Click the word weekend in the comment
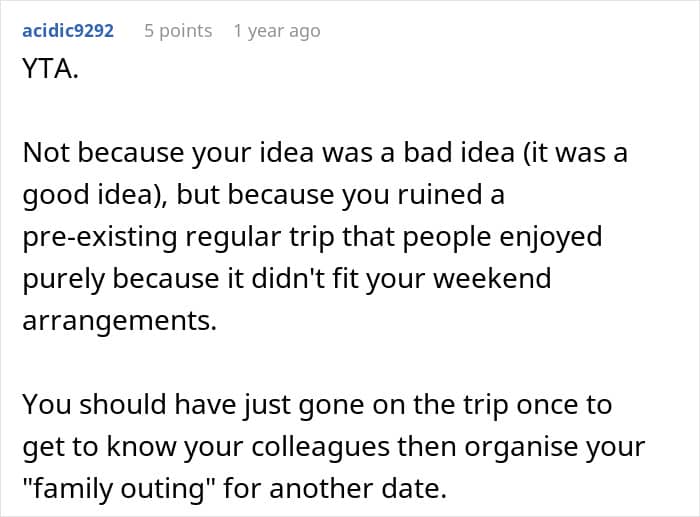The height and width of the screenshot is (517, 700). tap(492, 279)
